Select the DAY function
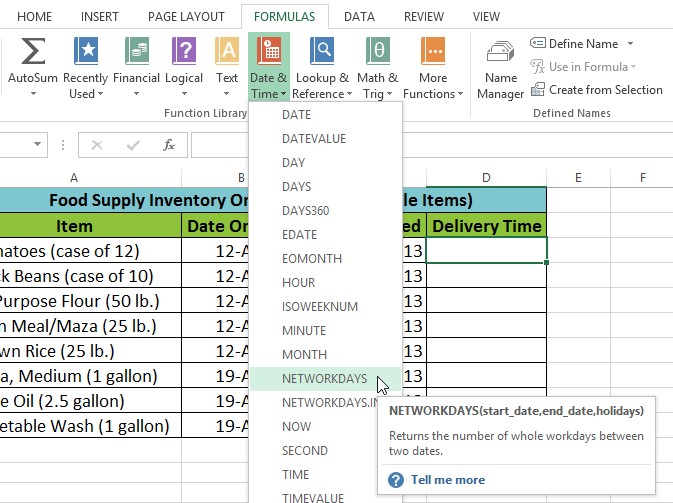Screen dimensions: 673x503 (x=325, y=163)
